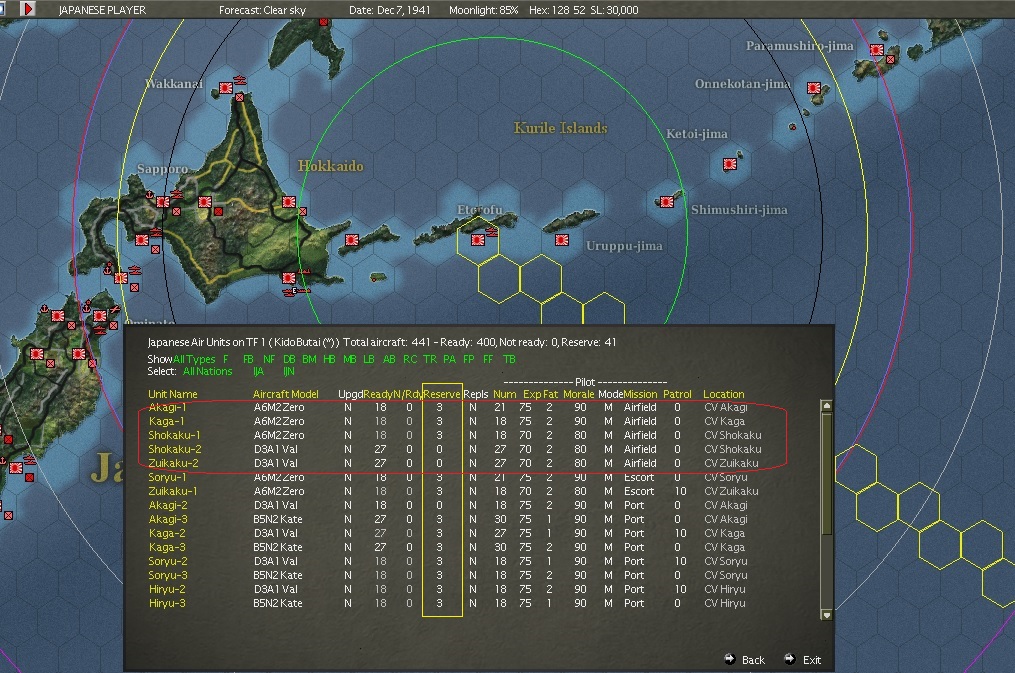The image size is (1015, 673).
Task: Filter the list by F fighter type
Action: coord(226,359)
